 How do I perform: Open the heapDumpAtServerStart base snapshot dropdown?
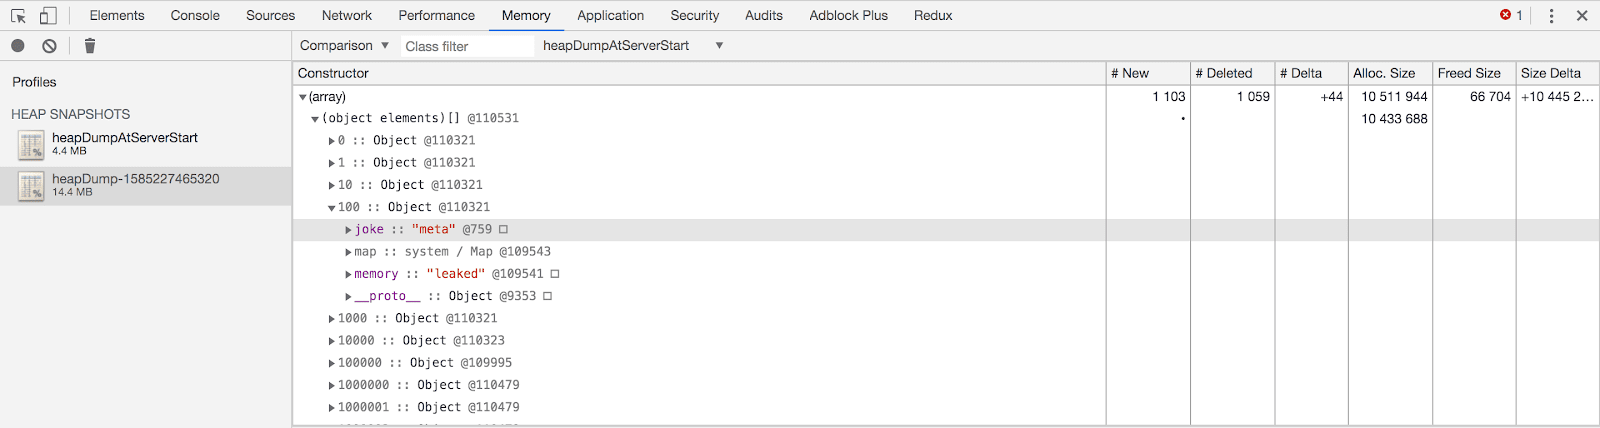pyautogui.click(x=632, y=46)
